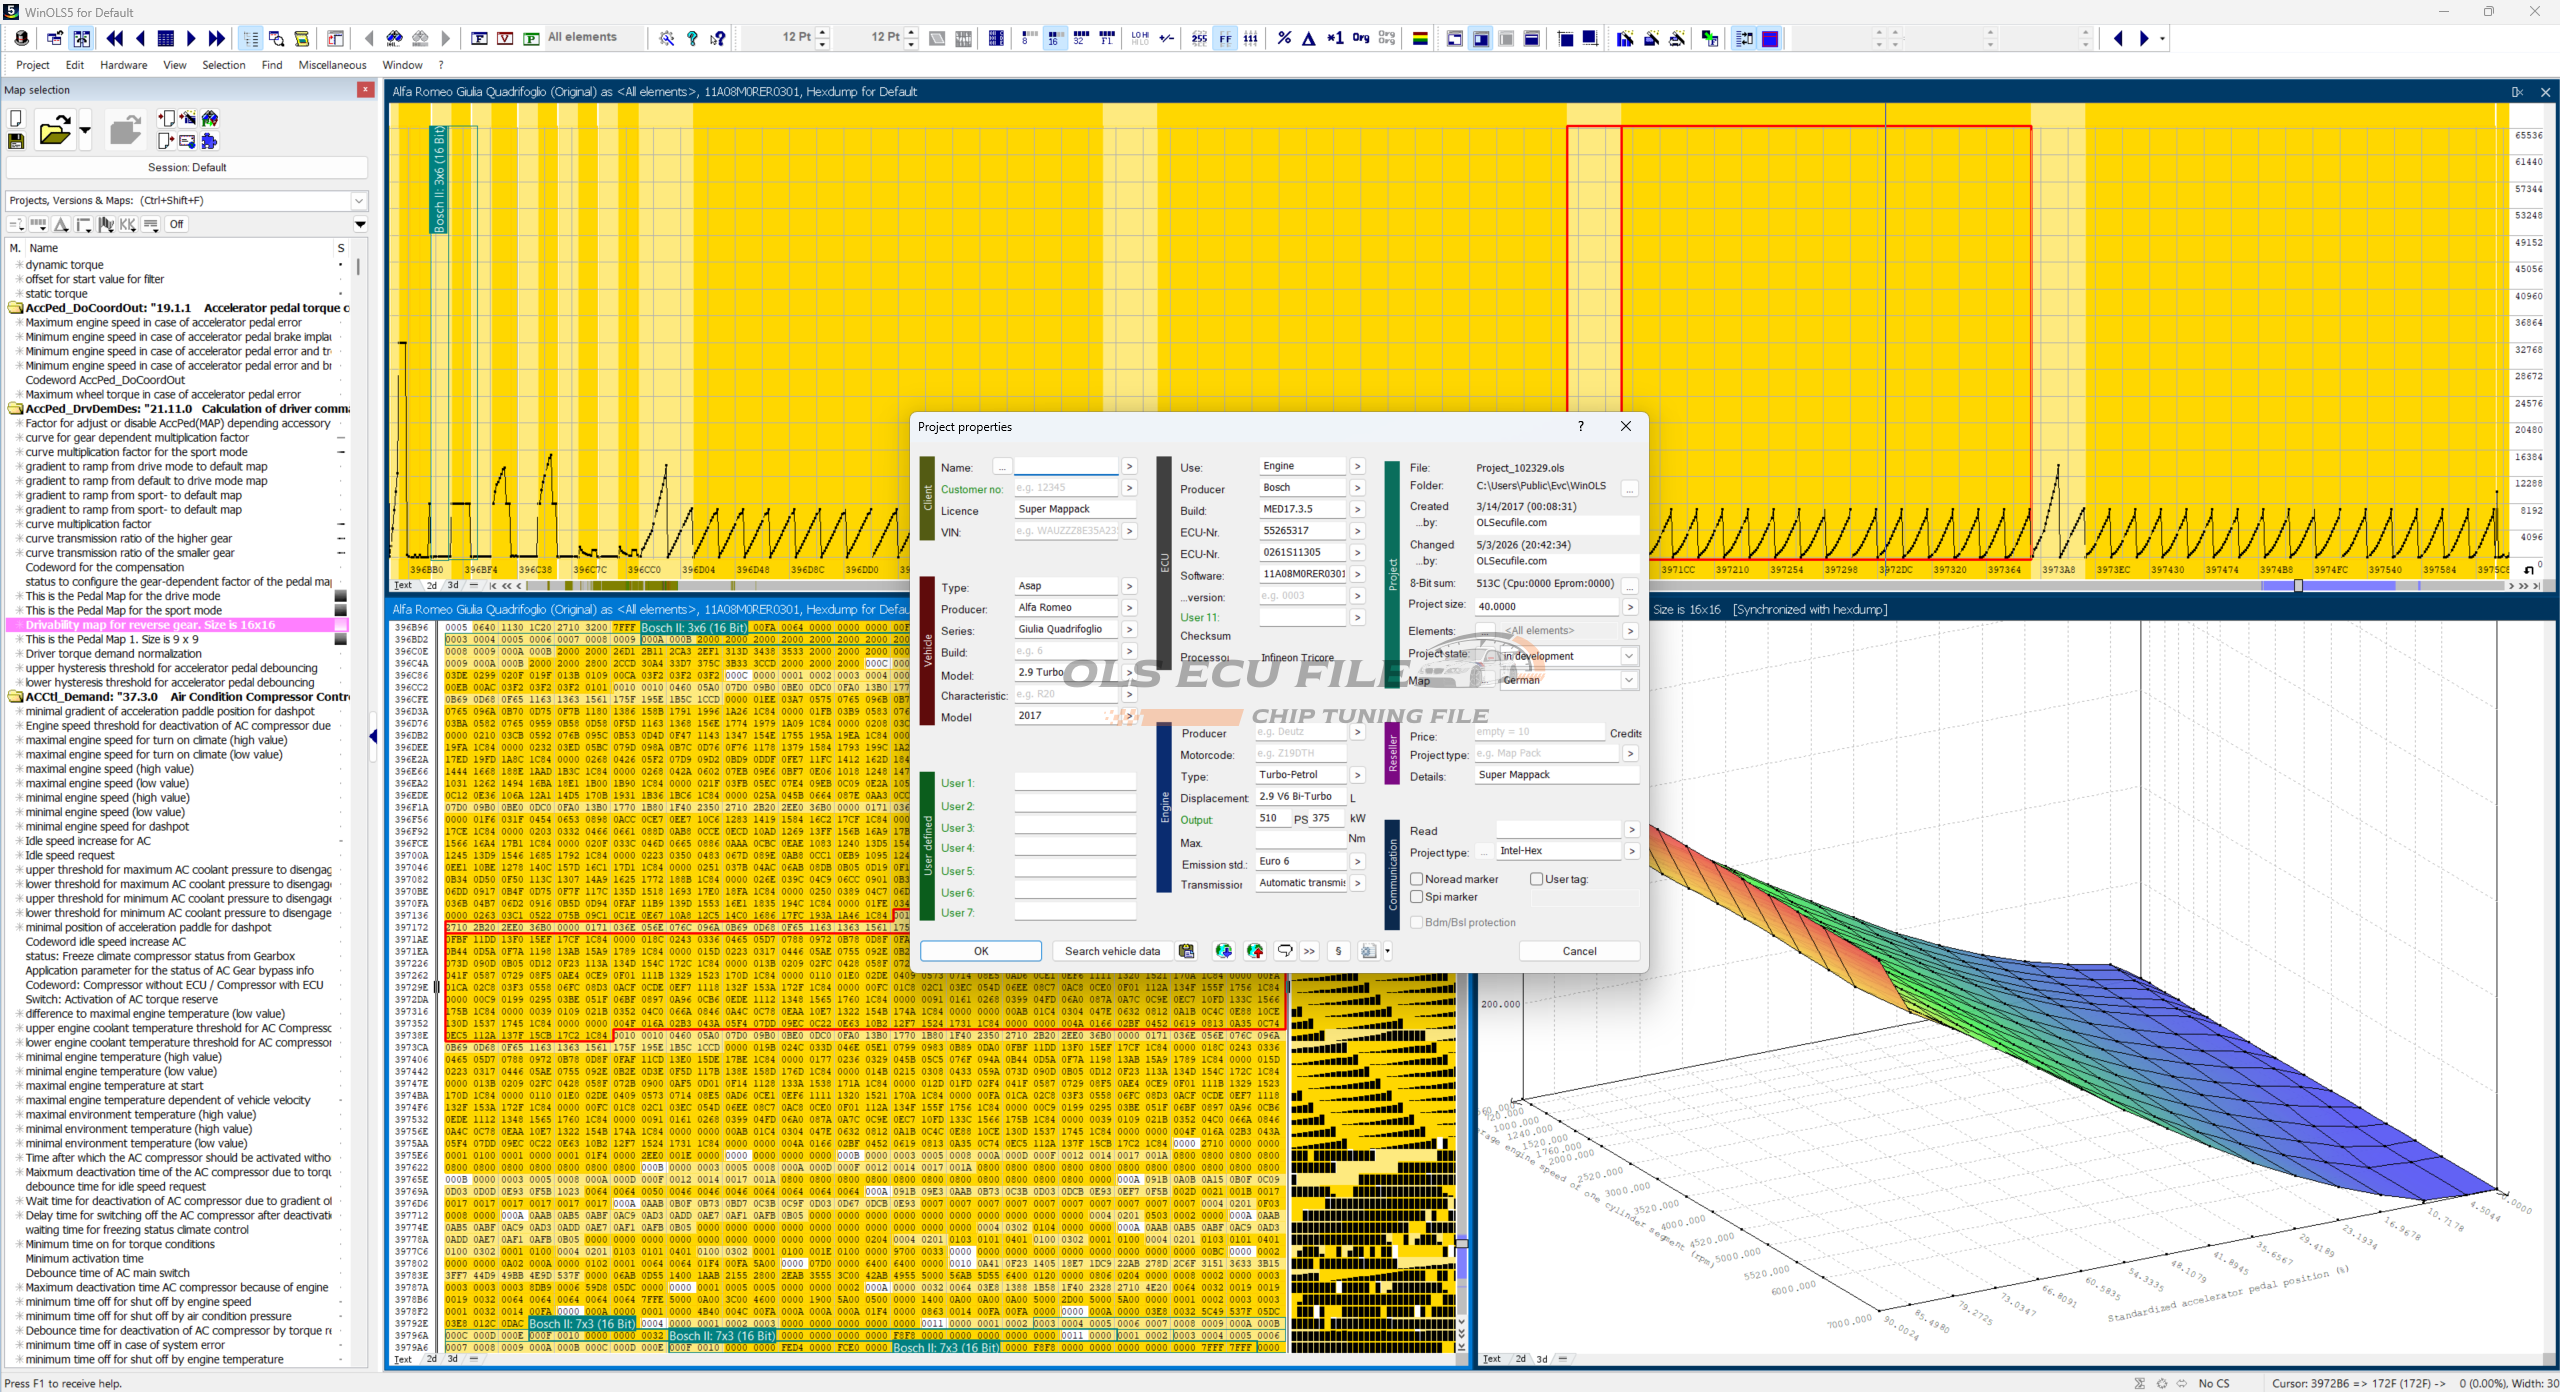Click the binoculars search icon in toolbar
Viewport: 2560px width, 1392px height.
(x=395, y=38)
